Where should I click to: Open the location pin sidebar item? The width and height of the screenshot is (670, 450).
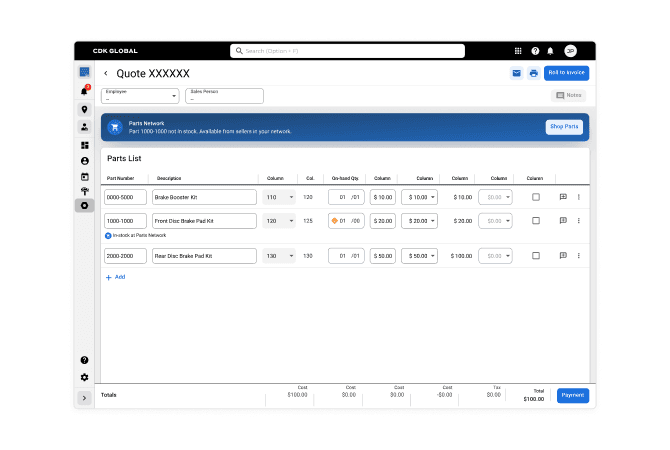85,109
